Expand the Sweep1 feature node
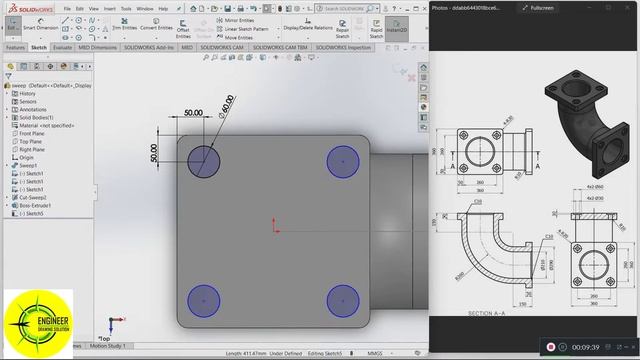Image resolution: width=640 pixels, height=360 pixels. 7,165
